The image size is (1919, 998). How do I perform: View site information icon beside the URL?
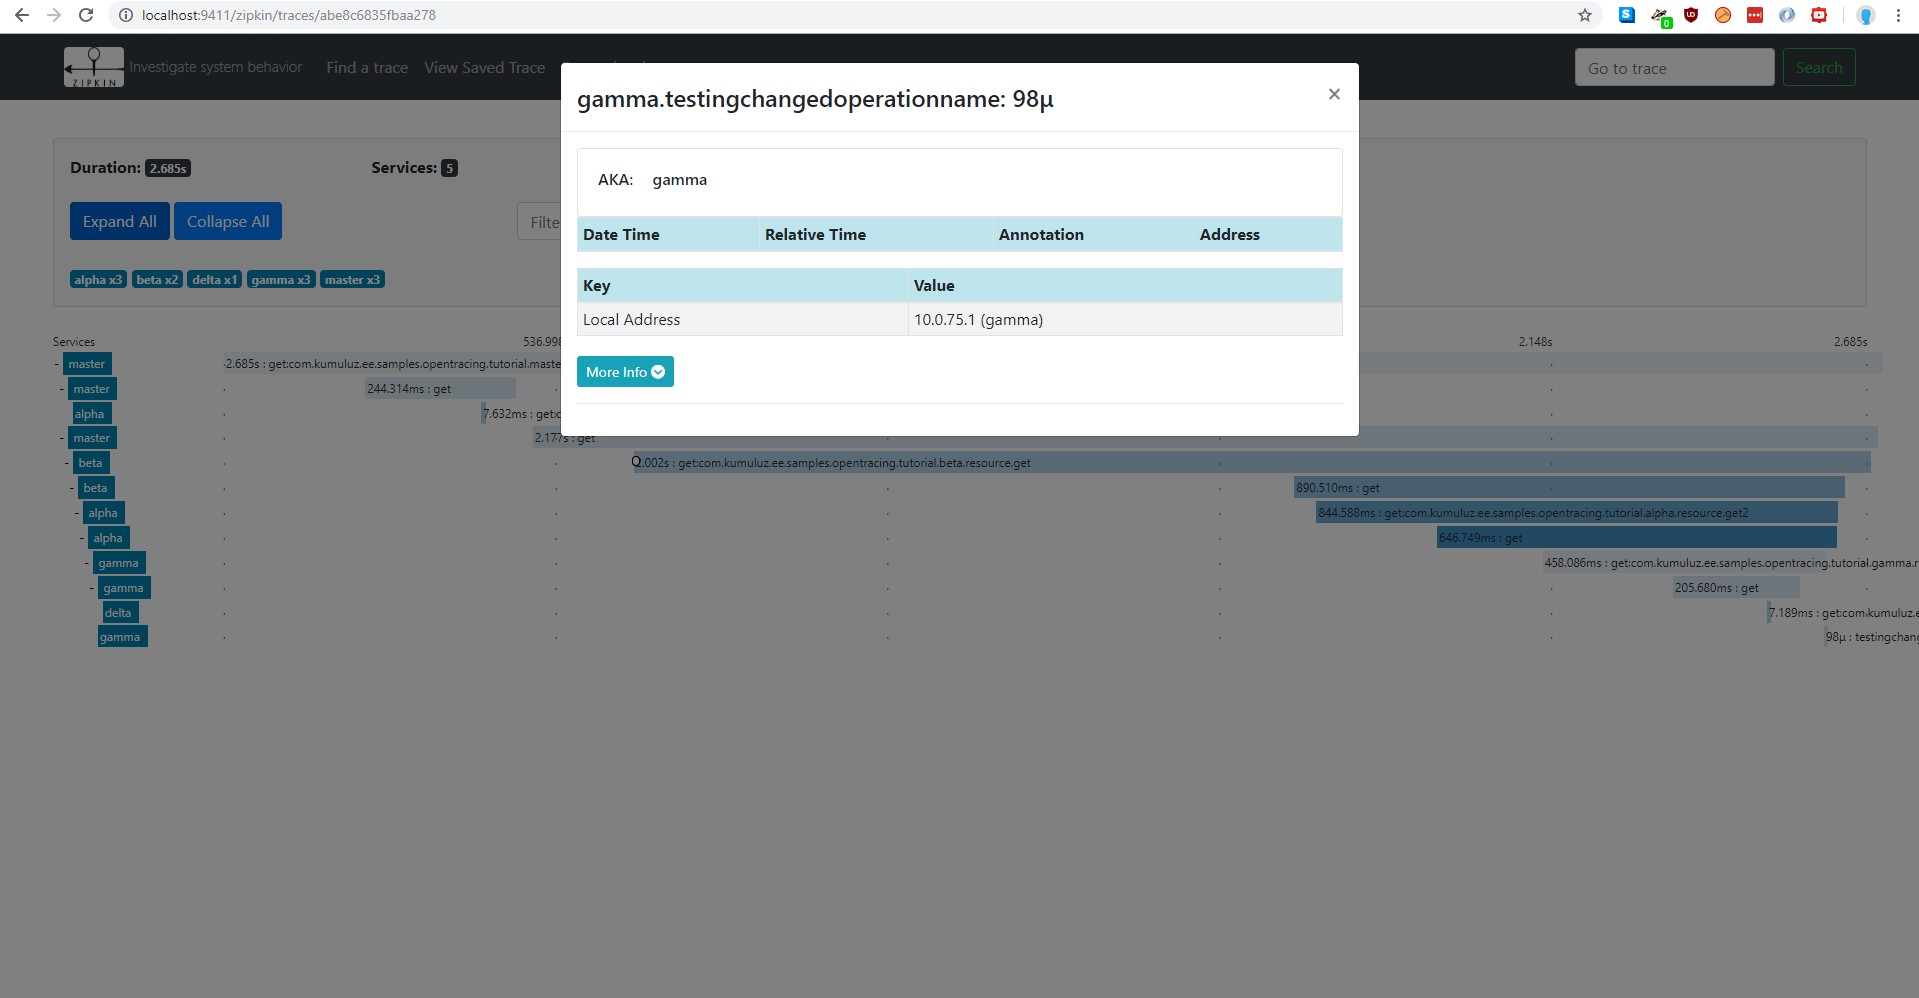[126, 15]
